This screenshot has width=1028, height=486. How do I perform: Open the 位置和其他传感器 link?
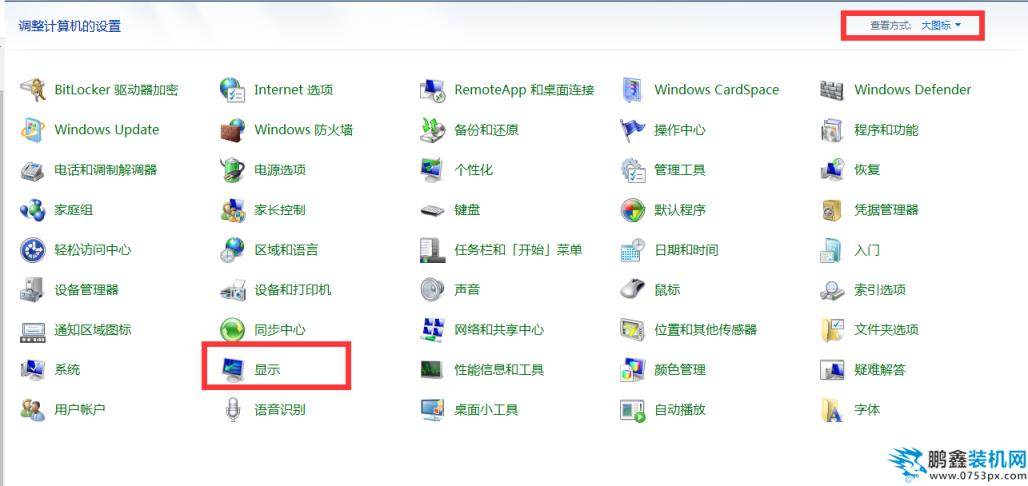click(705, 330)
